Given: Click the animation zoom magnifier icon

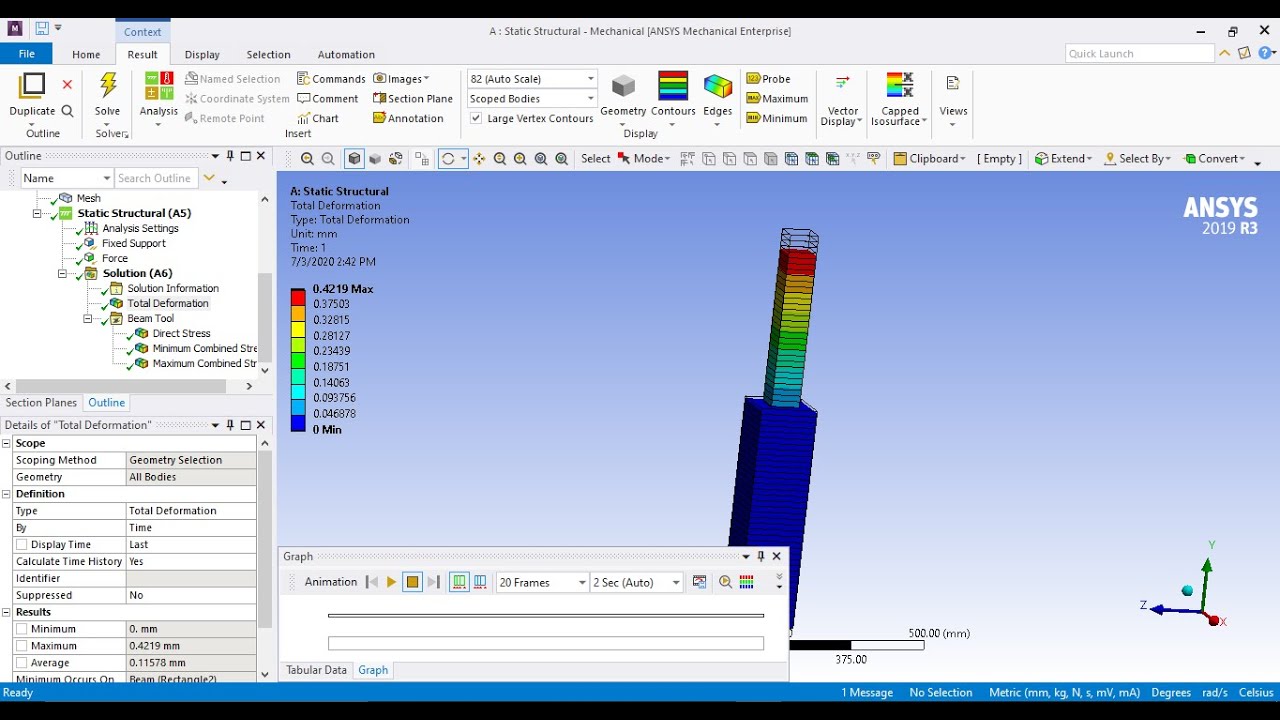Looking at the screenshot, I should (726, 582).
